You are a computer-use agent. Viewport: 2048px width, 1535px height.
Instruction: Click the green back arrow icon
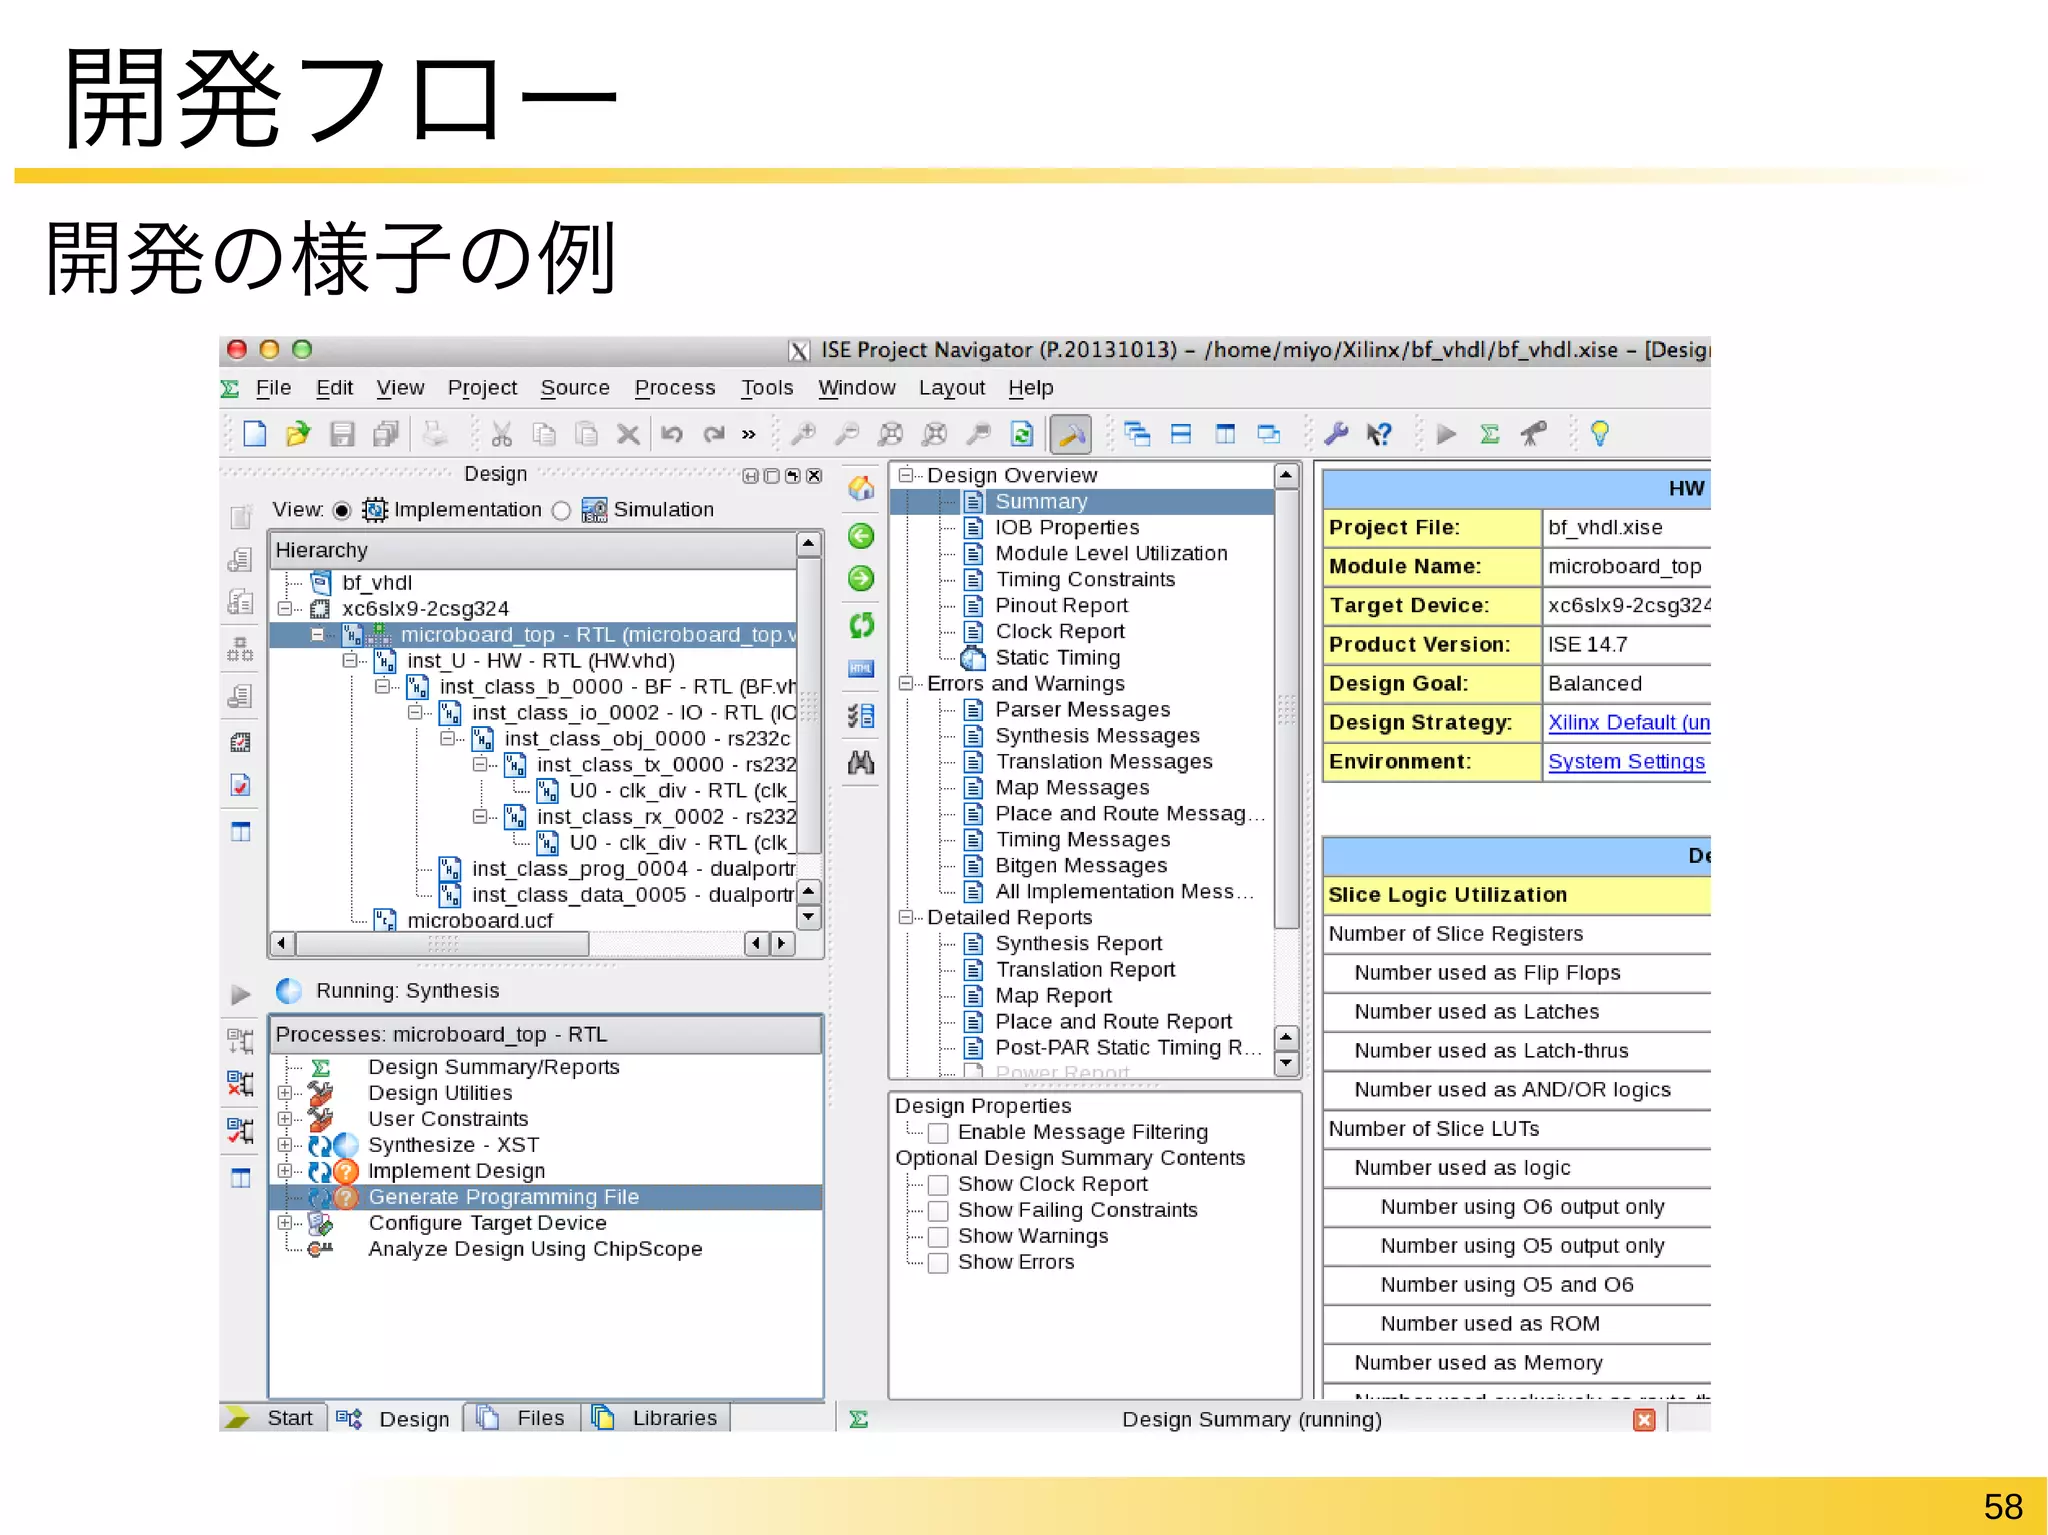861,536
